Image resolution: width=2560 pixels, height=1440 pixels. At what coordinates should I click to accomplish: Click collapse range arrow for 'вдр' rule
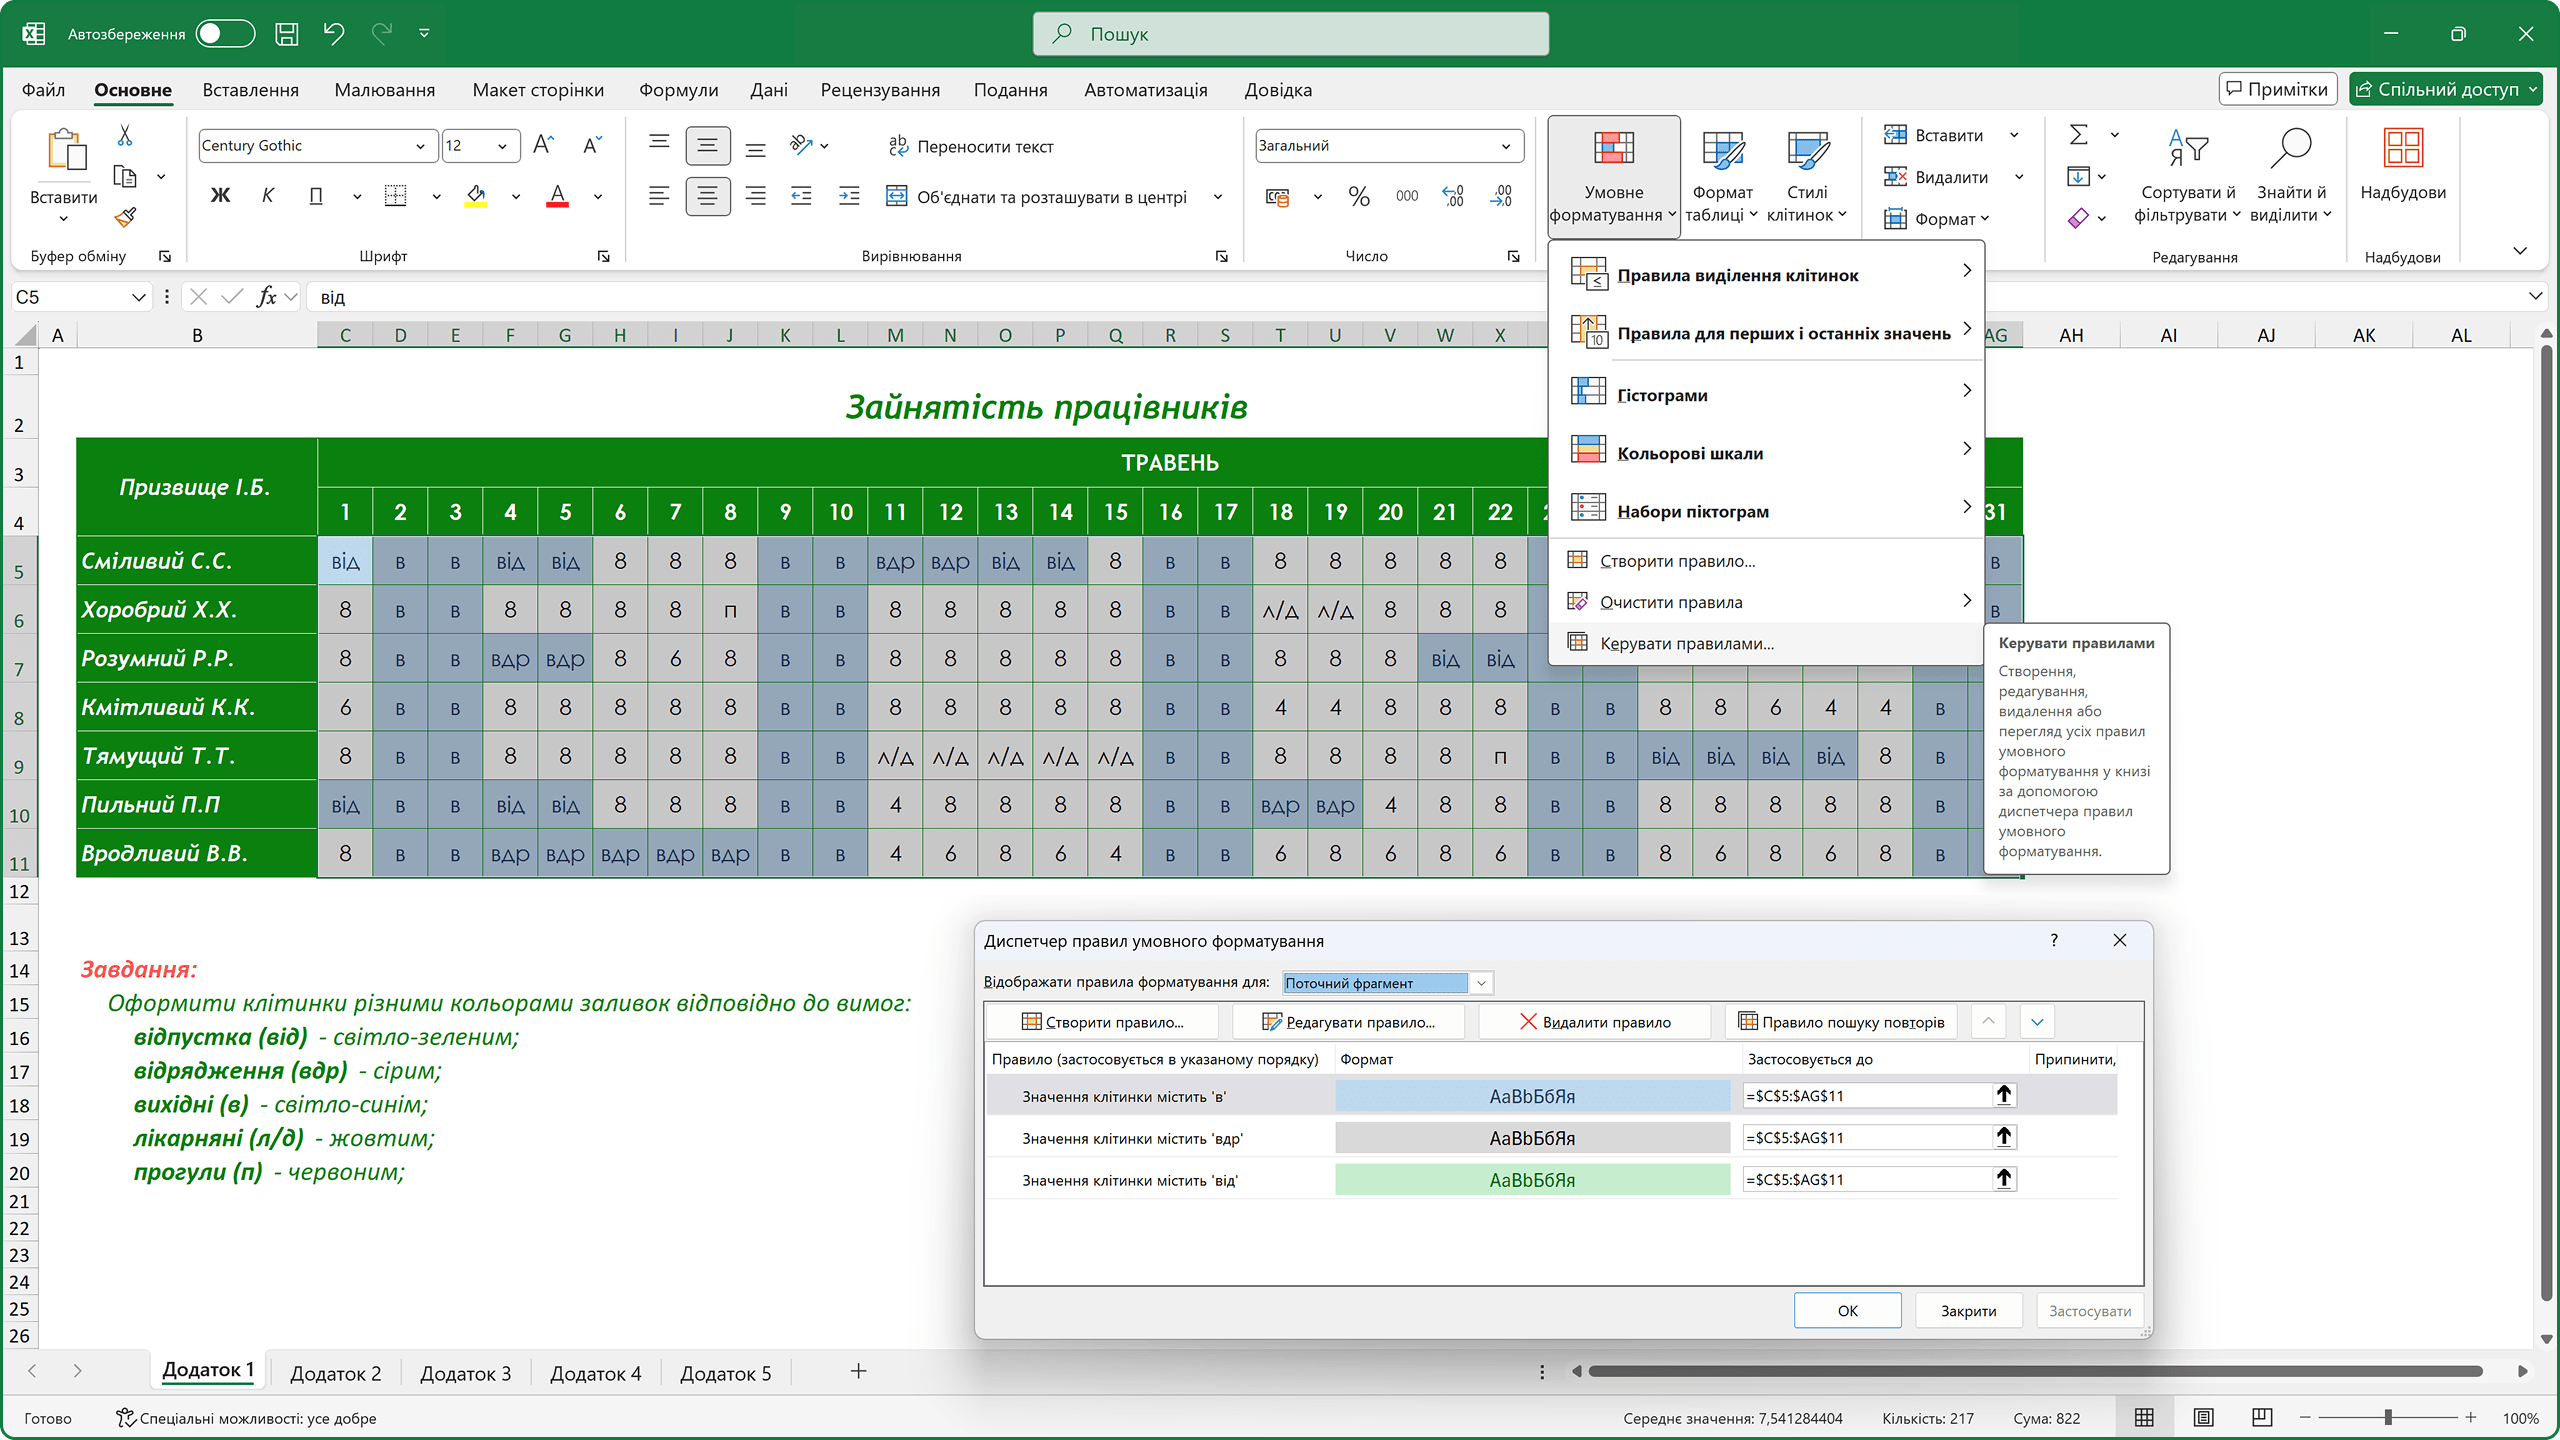(x=2003, y=1137)
